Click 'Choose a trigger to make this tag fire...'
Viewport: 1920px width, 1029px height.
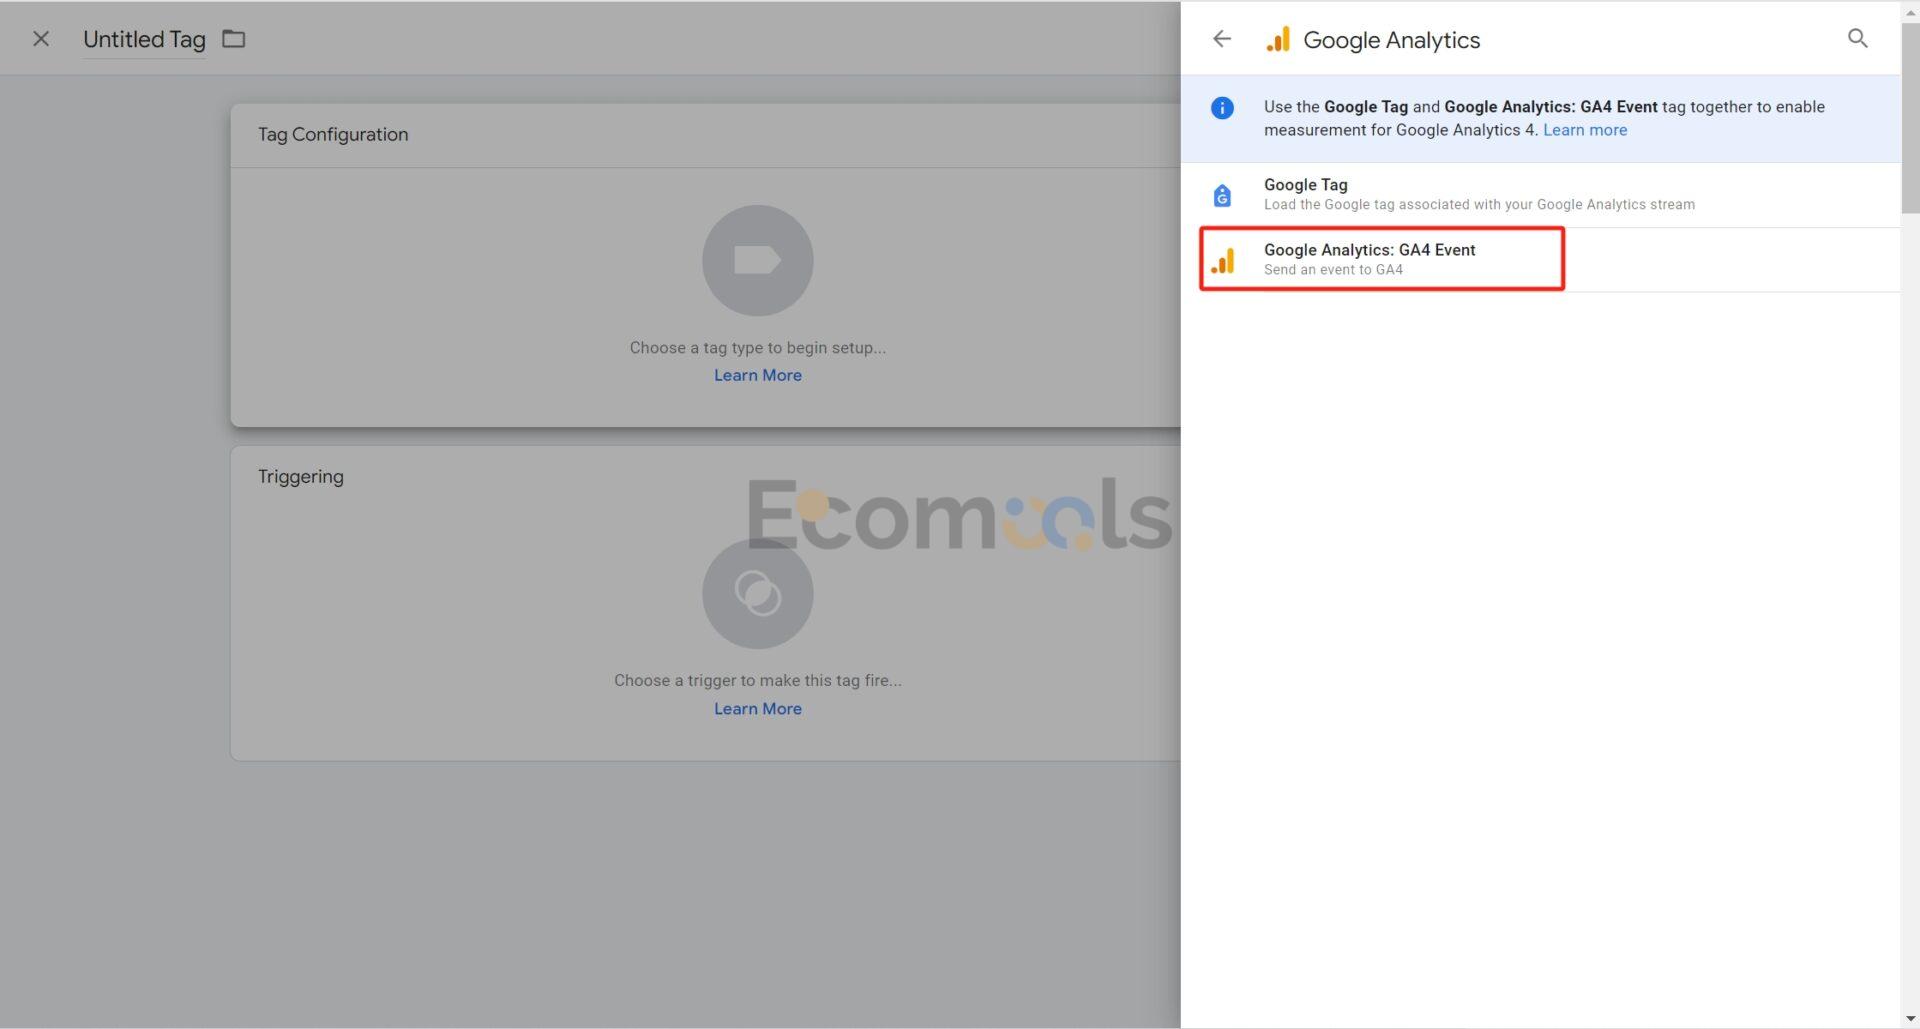pyautogui.click(x=757, y=680)
